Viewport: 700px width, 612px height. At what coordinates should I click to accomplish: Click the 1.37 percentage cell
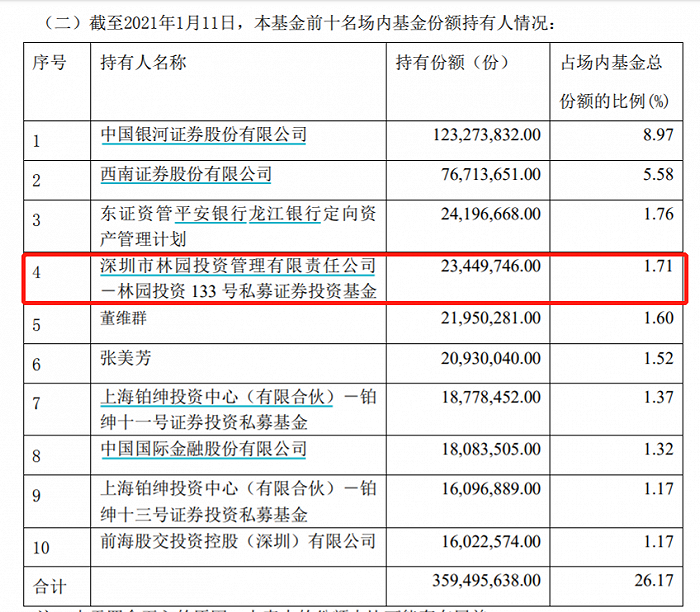point(658,397)
